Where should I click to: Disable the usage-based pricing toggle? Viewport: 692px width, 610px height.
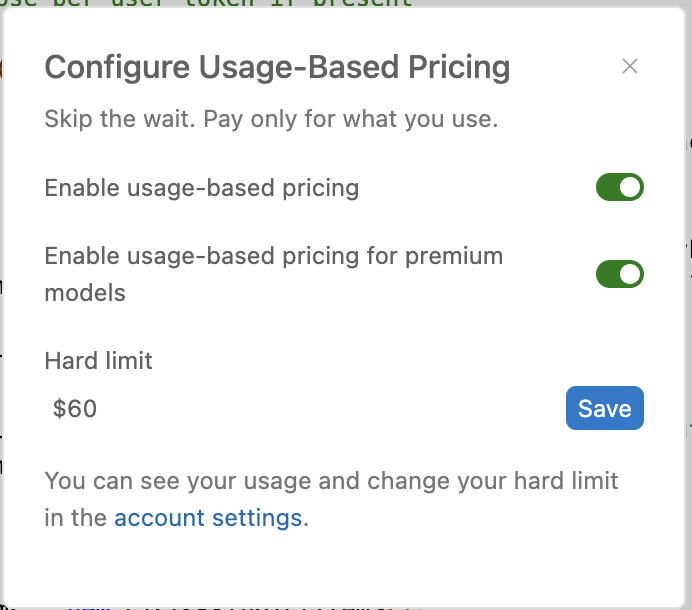[x=619, y=187]
